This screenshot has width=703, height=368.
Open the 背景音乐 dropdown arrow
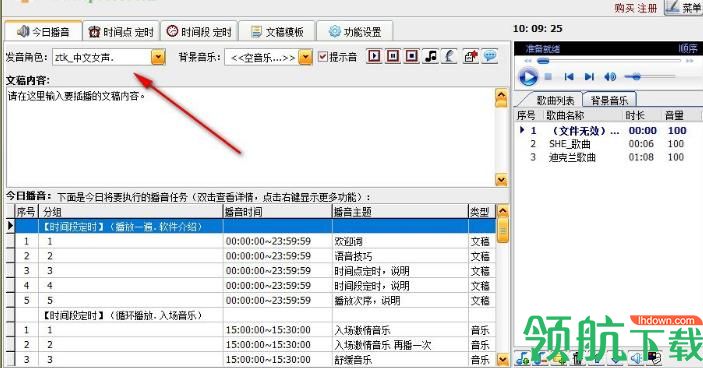point(305,57)
